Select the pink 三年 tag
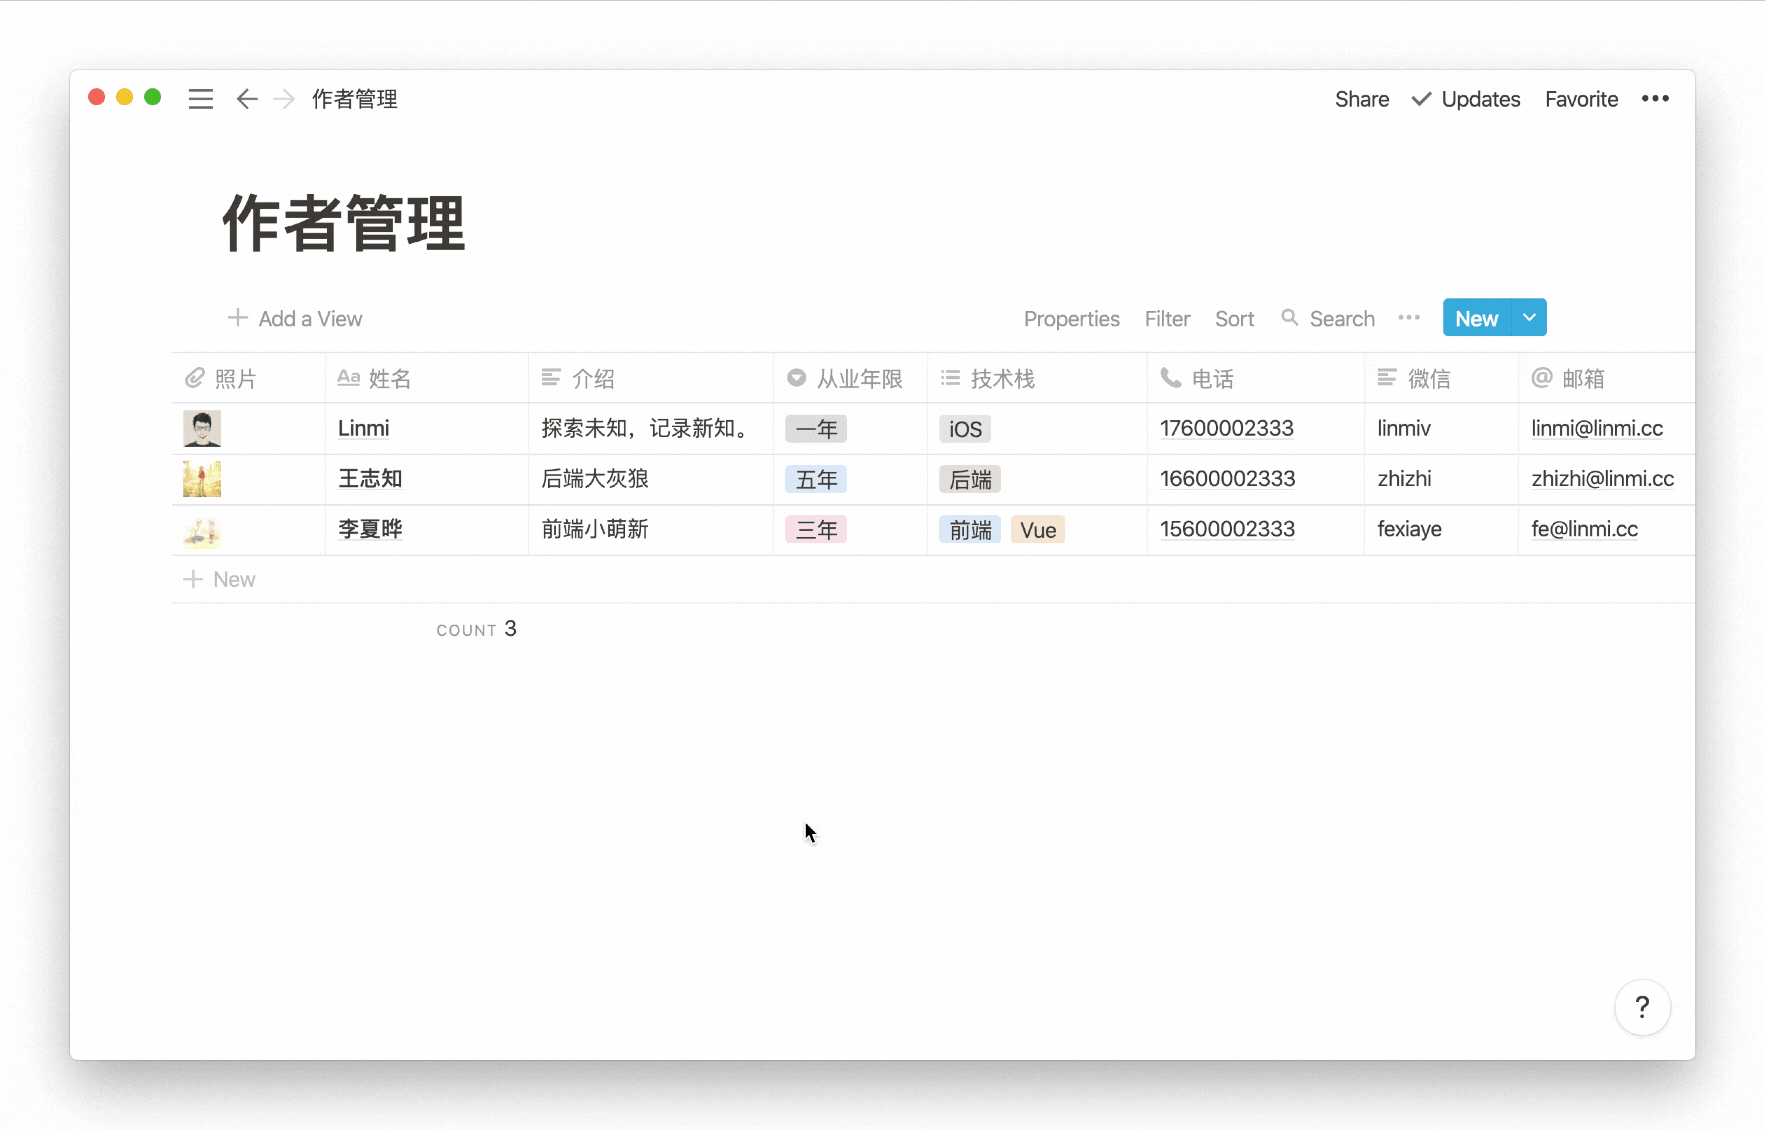1765x1130 pixels. [816, 529]
